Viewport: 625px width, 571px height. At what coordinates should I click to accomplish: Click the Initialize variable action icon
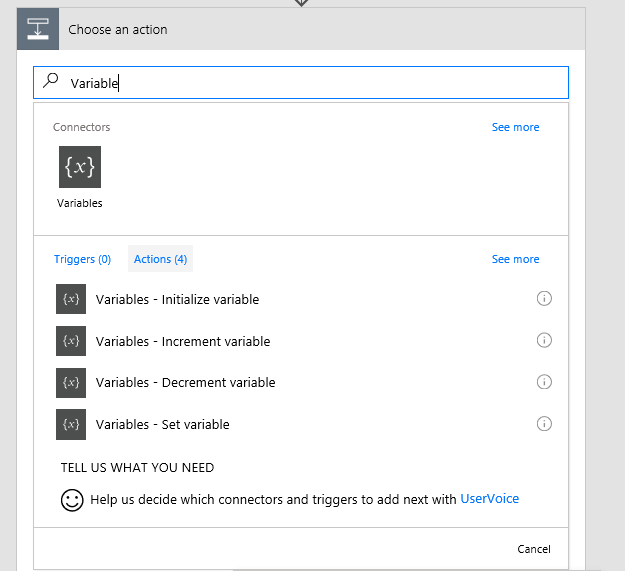(71, 299)
